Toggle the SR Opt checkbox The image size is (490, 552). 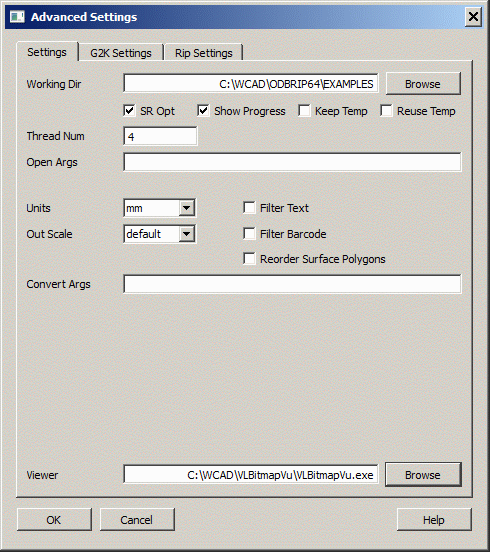pos(129,111)
